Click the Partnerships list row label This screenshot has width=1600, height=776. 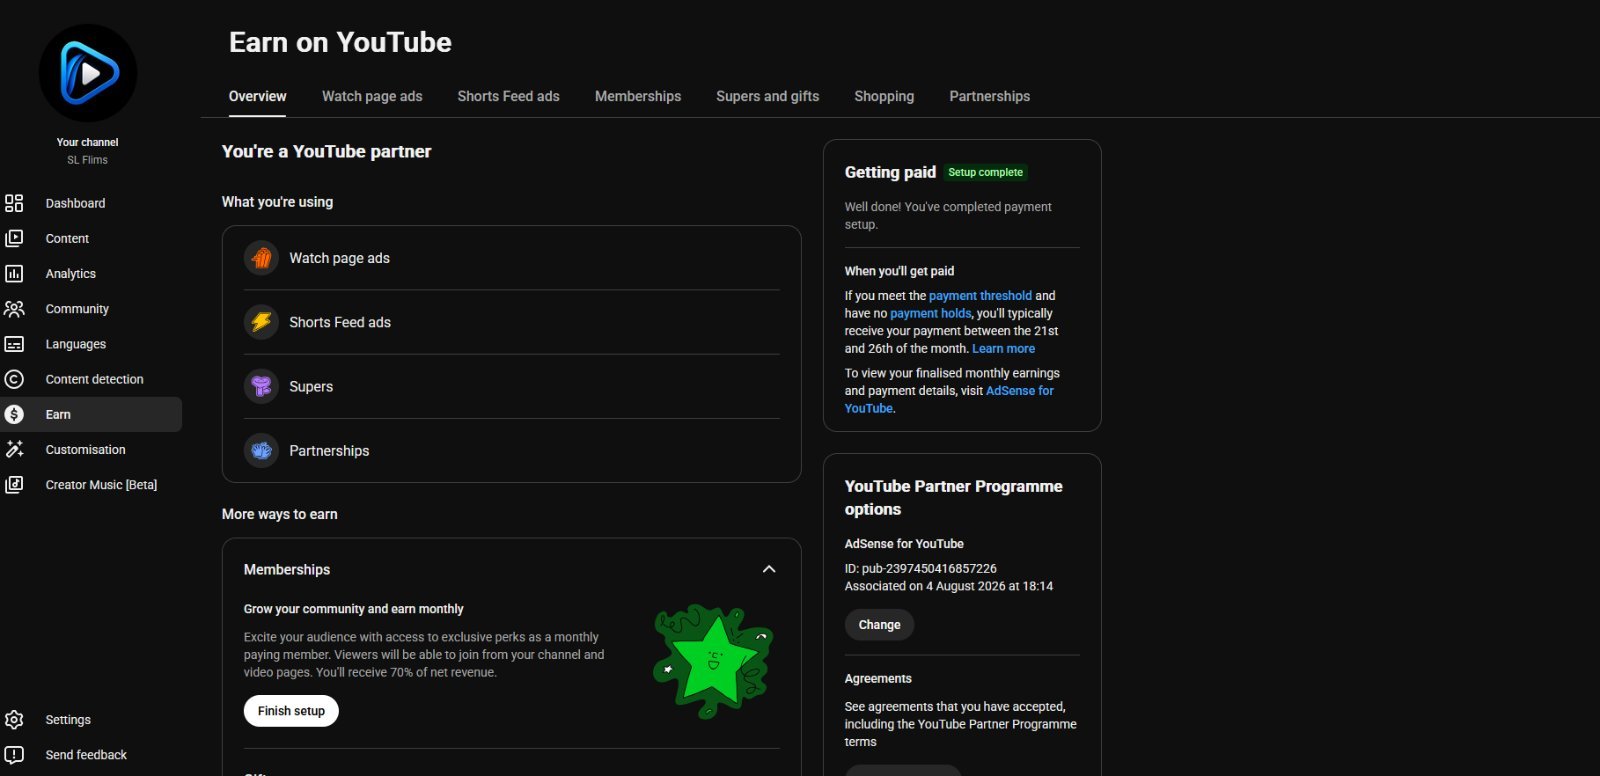[x=329, y=451]
